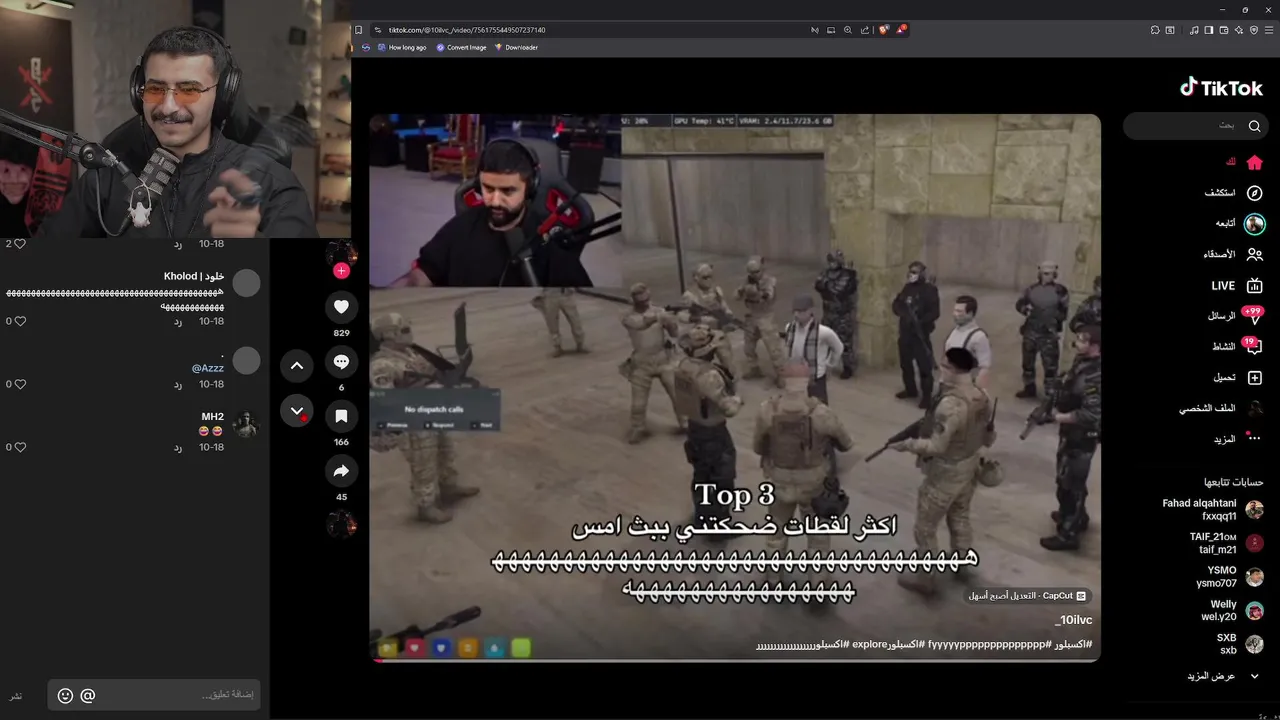The height and width of the screenshot is (720, 1280).
Task: Open the browser hamburger menu
Action: coord(1268,30)
